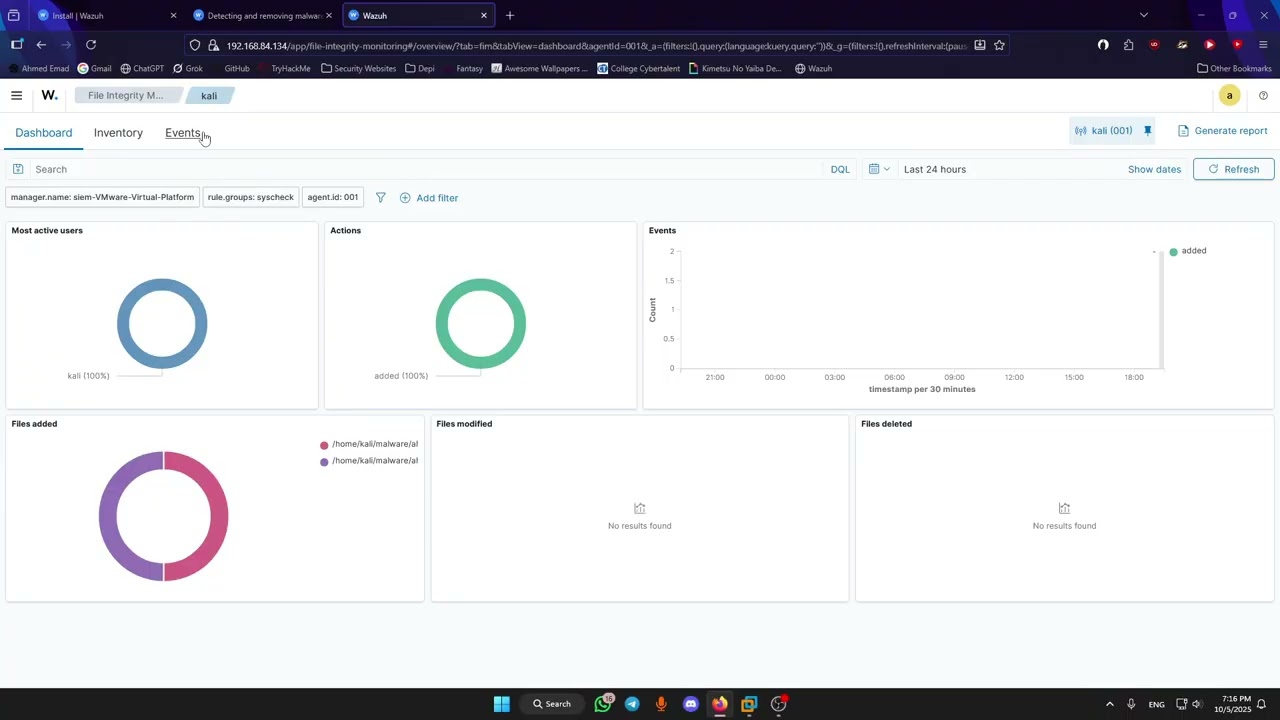Image resolution: width=1280 pixels, height=720 pixels.
Task: Open Firefox View in the tab strip
Action: pos(13,15)
